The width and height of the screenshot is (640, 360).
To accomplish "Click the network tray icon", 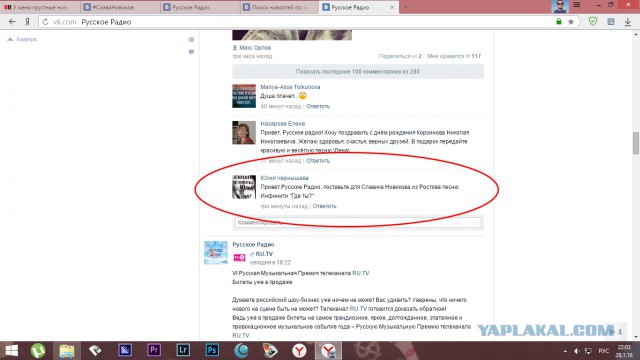I will (x=588, y=351).
